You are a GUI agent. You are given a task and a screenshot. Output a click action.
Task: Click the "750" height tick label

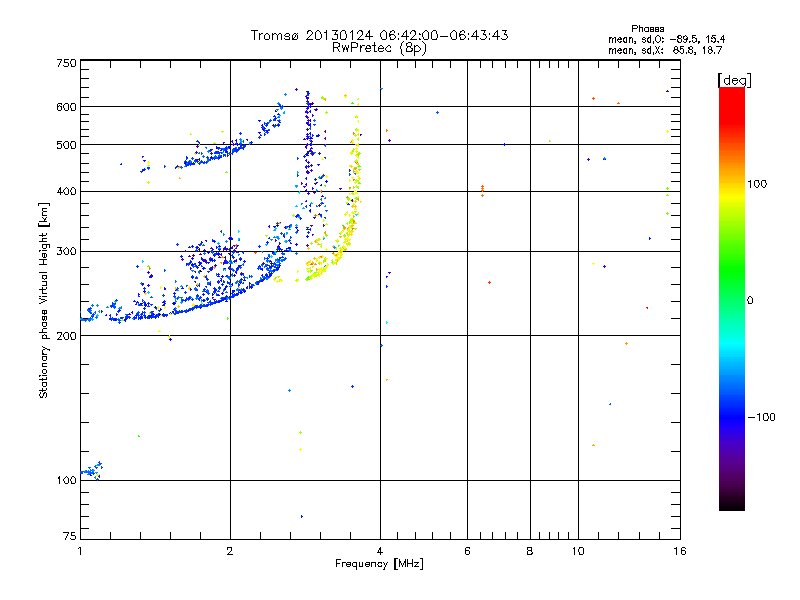click(66, 63)
